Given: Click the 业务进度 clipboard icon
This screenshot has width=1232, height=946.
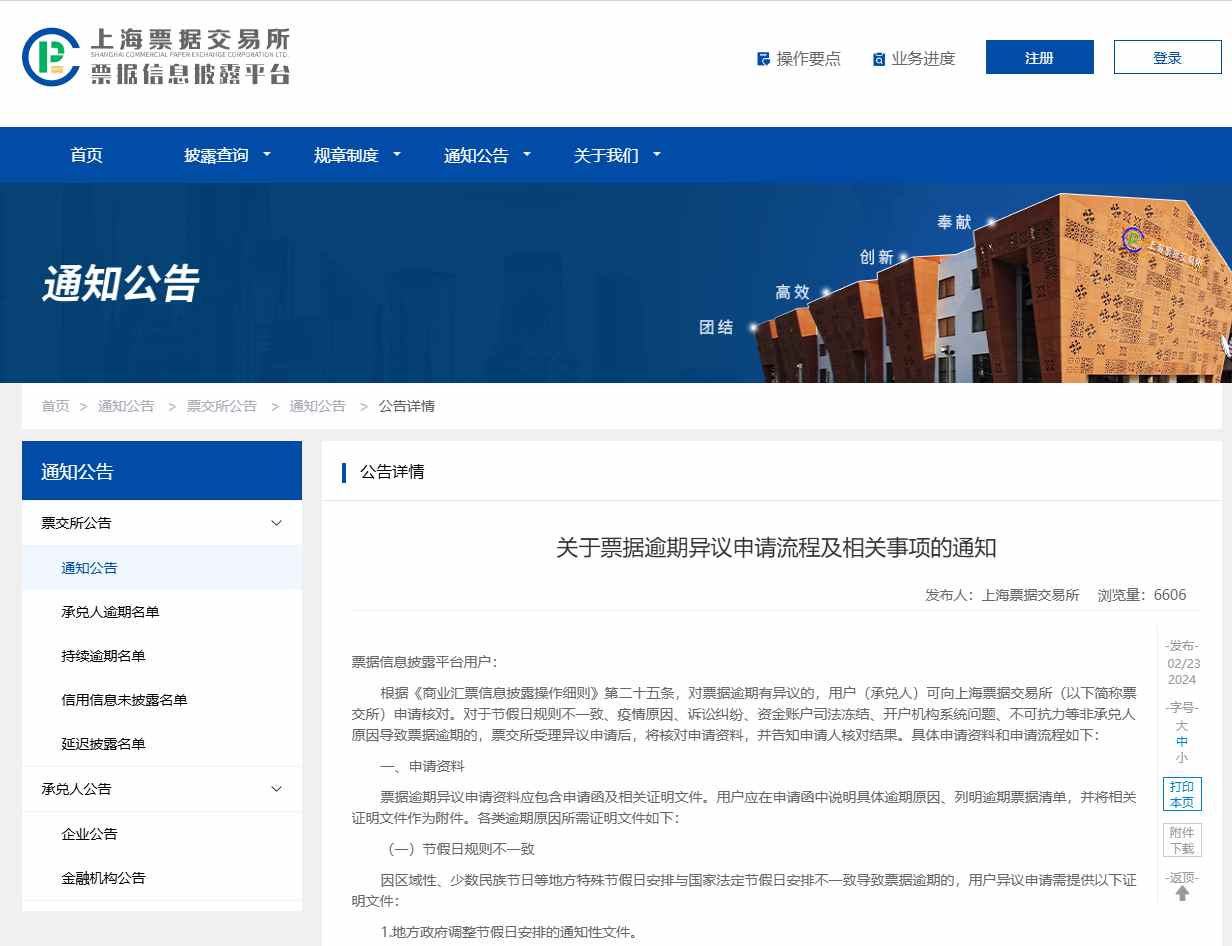Looking at the screenshot, I should click(878, 59).
